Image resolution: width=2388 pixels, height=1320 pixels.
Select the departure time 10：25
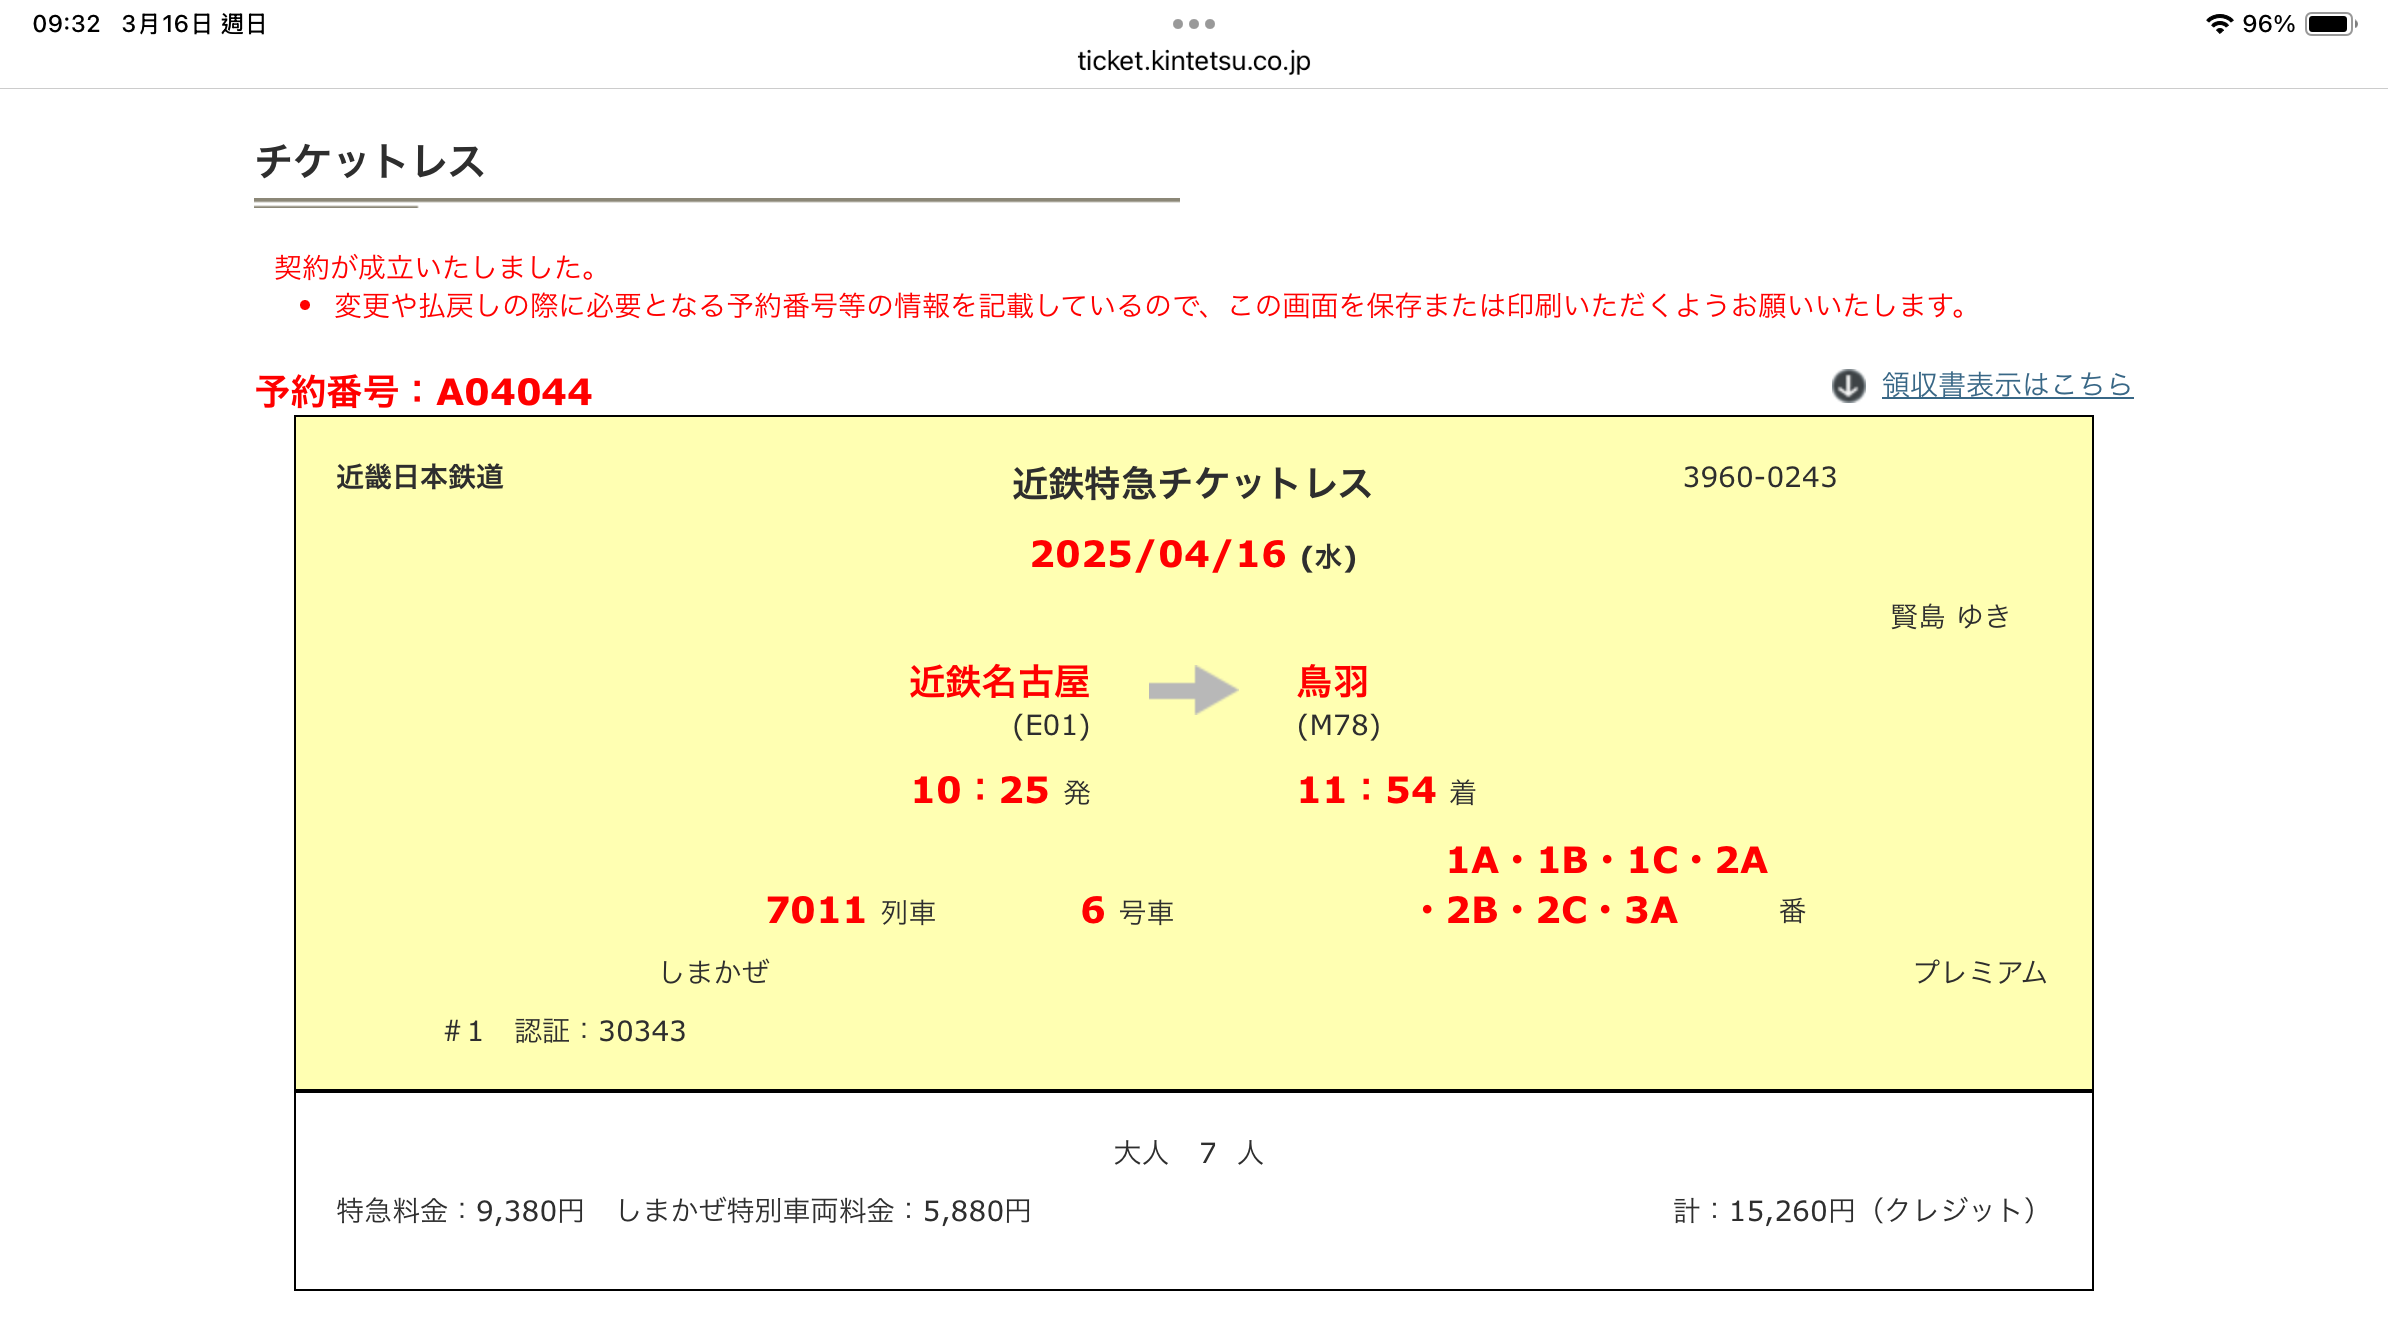point(980,791)
